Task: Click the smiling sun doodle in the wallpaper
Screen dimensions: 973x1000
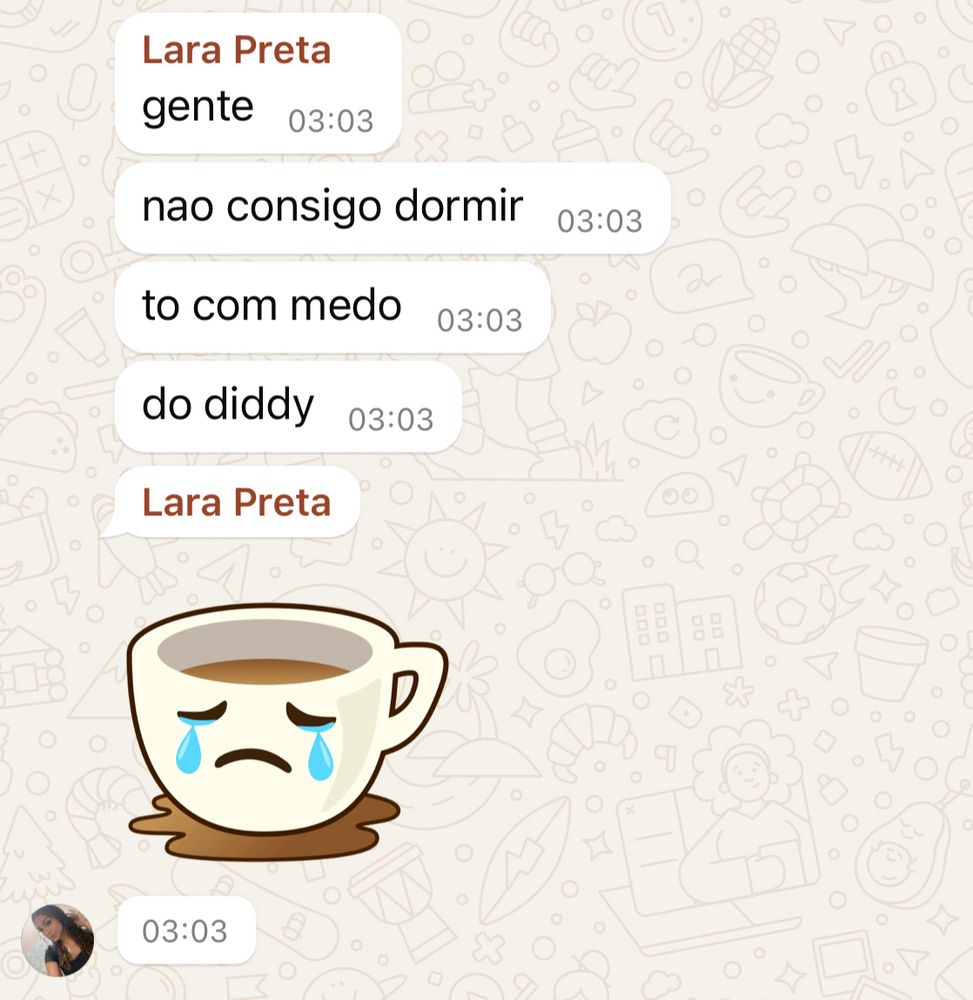Action: (444, 557)
